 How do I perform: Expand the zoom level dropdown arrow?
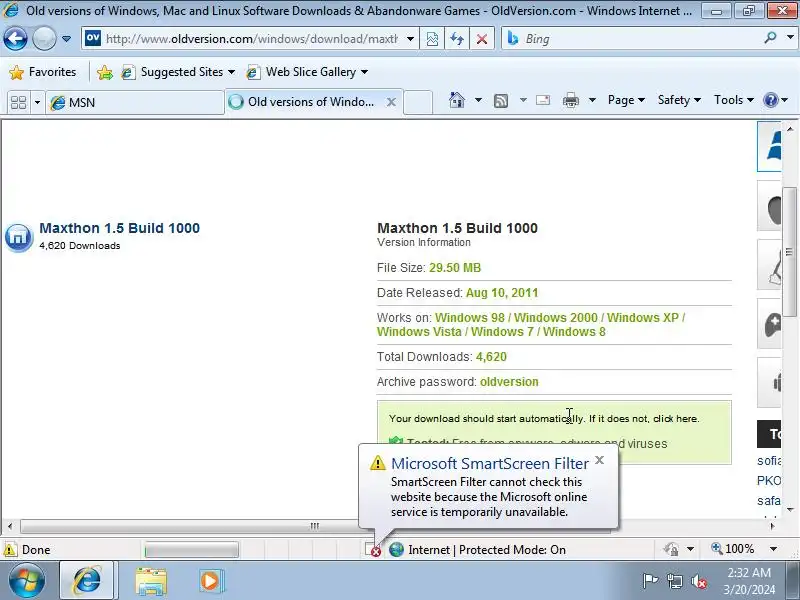point(773,549)
